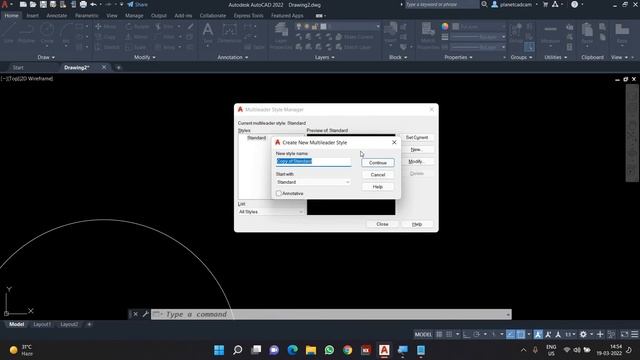The width and height of the screenshot is (640, 360).
Task: Toggle Show annotation objects in status bar
Action: [x=538, y=334]
